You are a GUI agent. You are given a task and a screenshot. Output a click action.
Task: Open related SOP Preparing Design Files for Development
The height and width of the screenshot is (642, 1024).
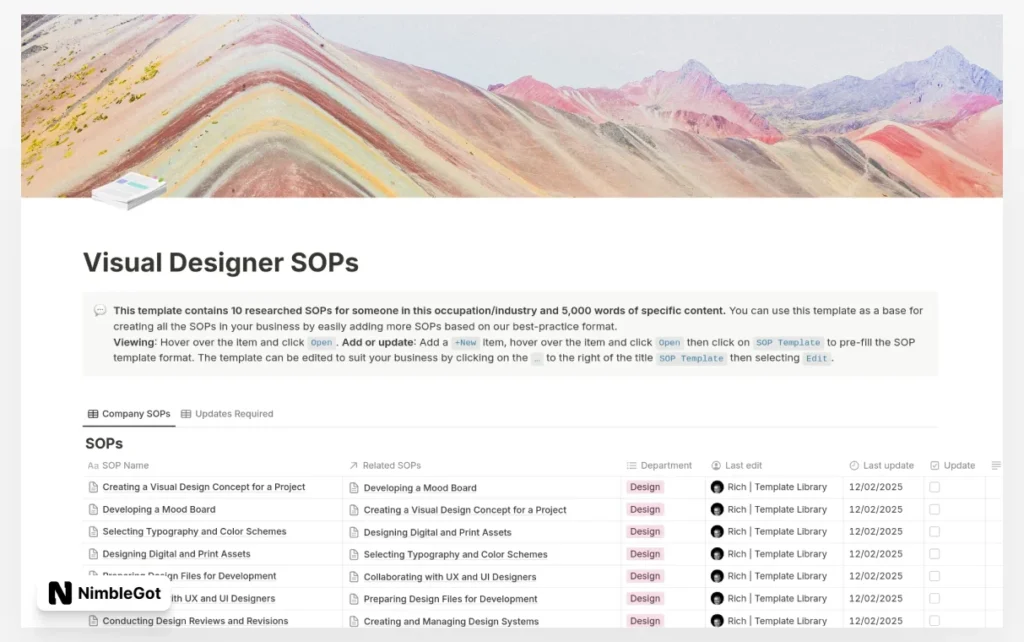click(x=451, y=599)
